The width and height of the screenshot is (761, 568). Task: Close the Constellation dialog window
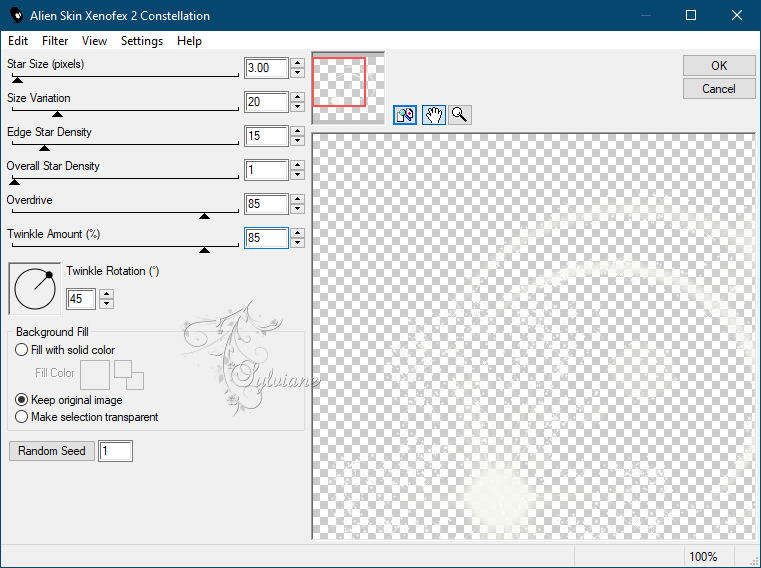pos(737,15)
